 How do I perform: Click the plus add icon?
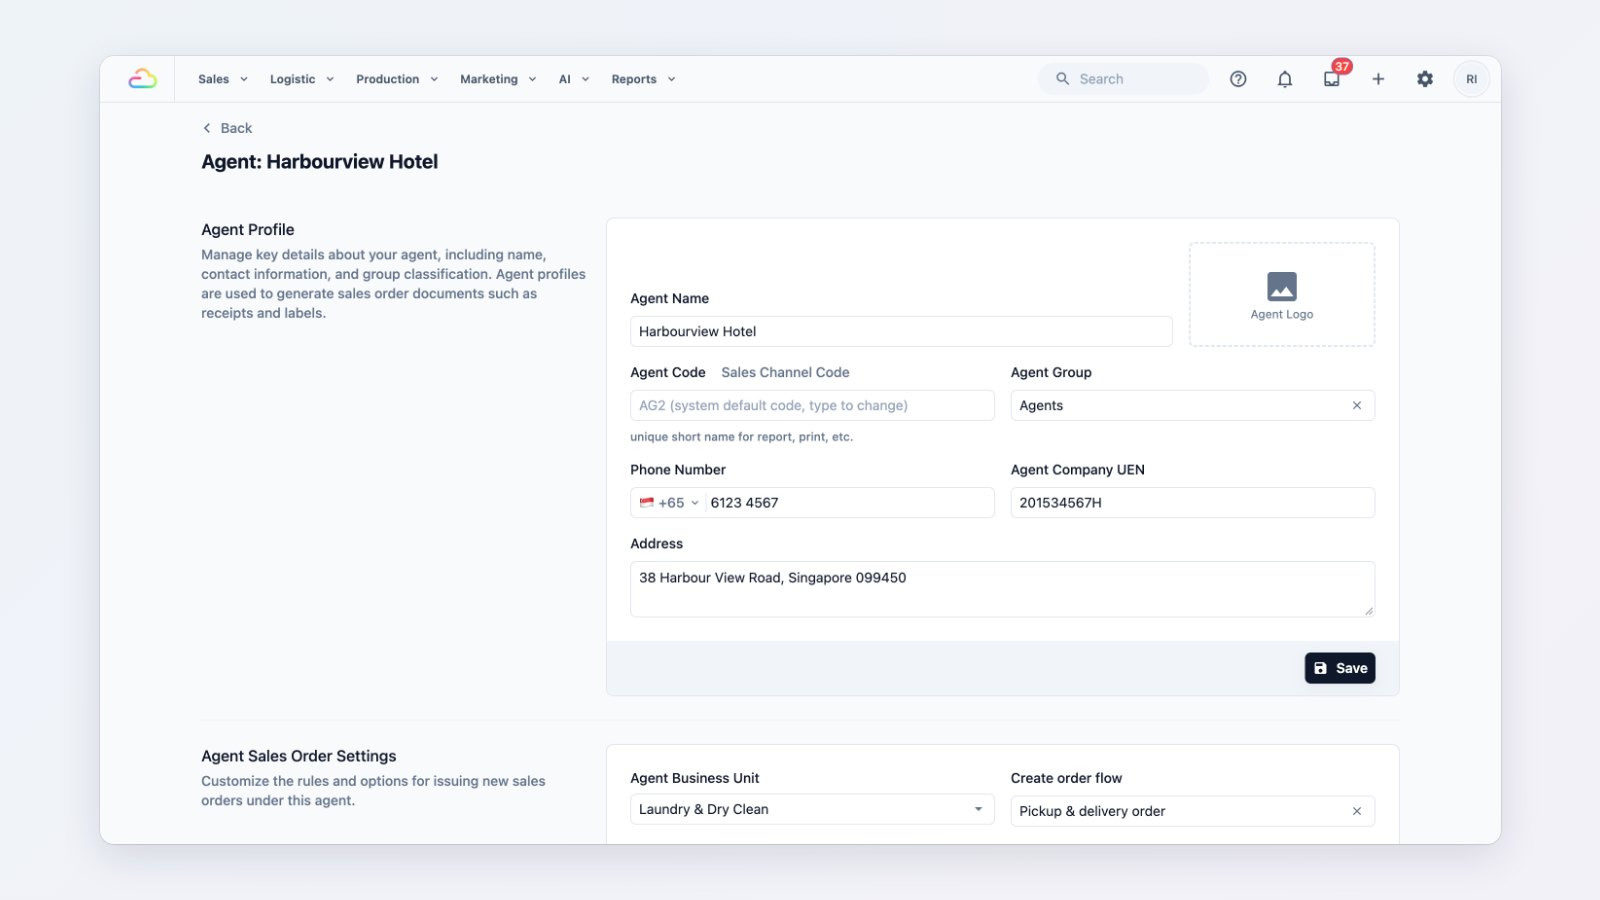click(x=1378, y=79)
